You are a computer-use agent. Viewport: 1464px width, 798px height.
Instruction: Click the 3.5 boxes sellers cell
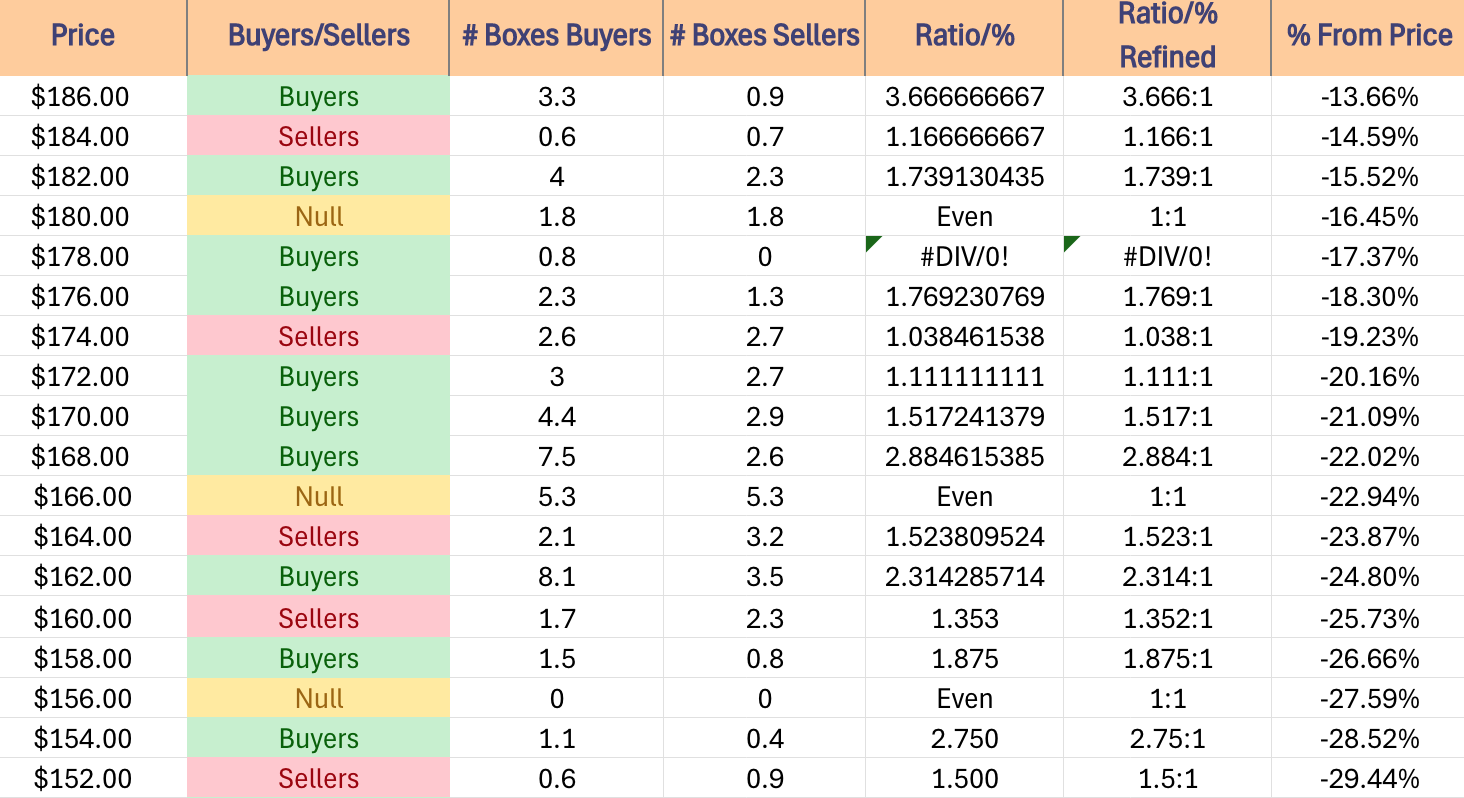tap(764, 577)
